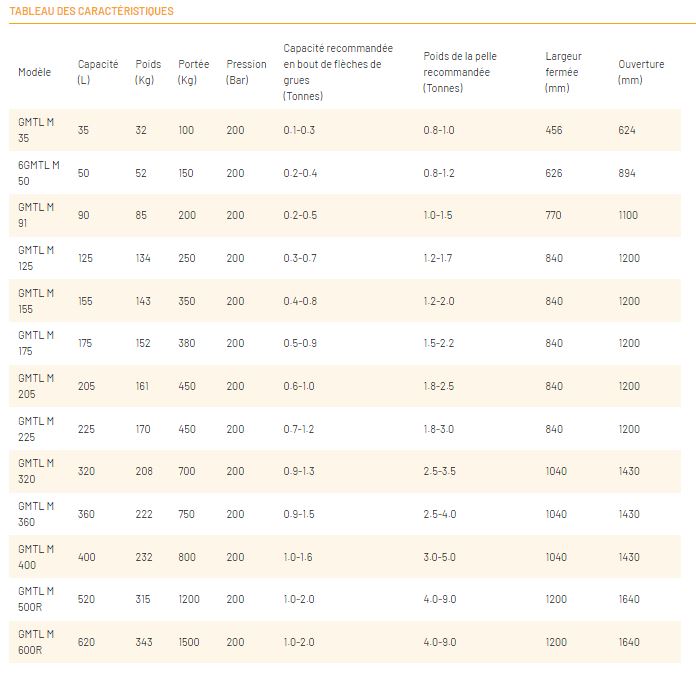The width and height of the screenshot is (696, 674).
Task: Click the 0.1-0.3 crane capacity value
Action: (x=299, y=131)
